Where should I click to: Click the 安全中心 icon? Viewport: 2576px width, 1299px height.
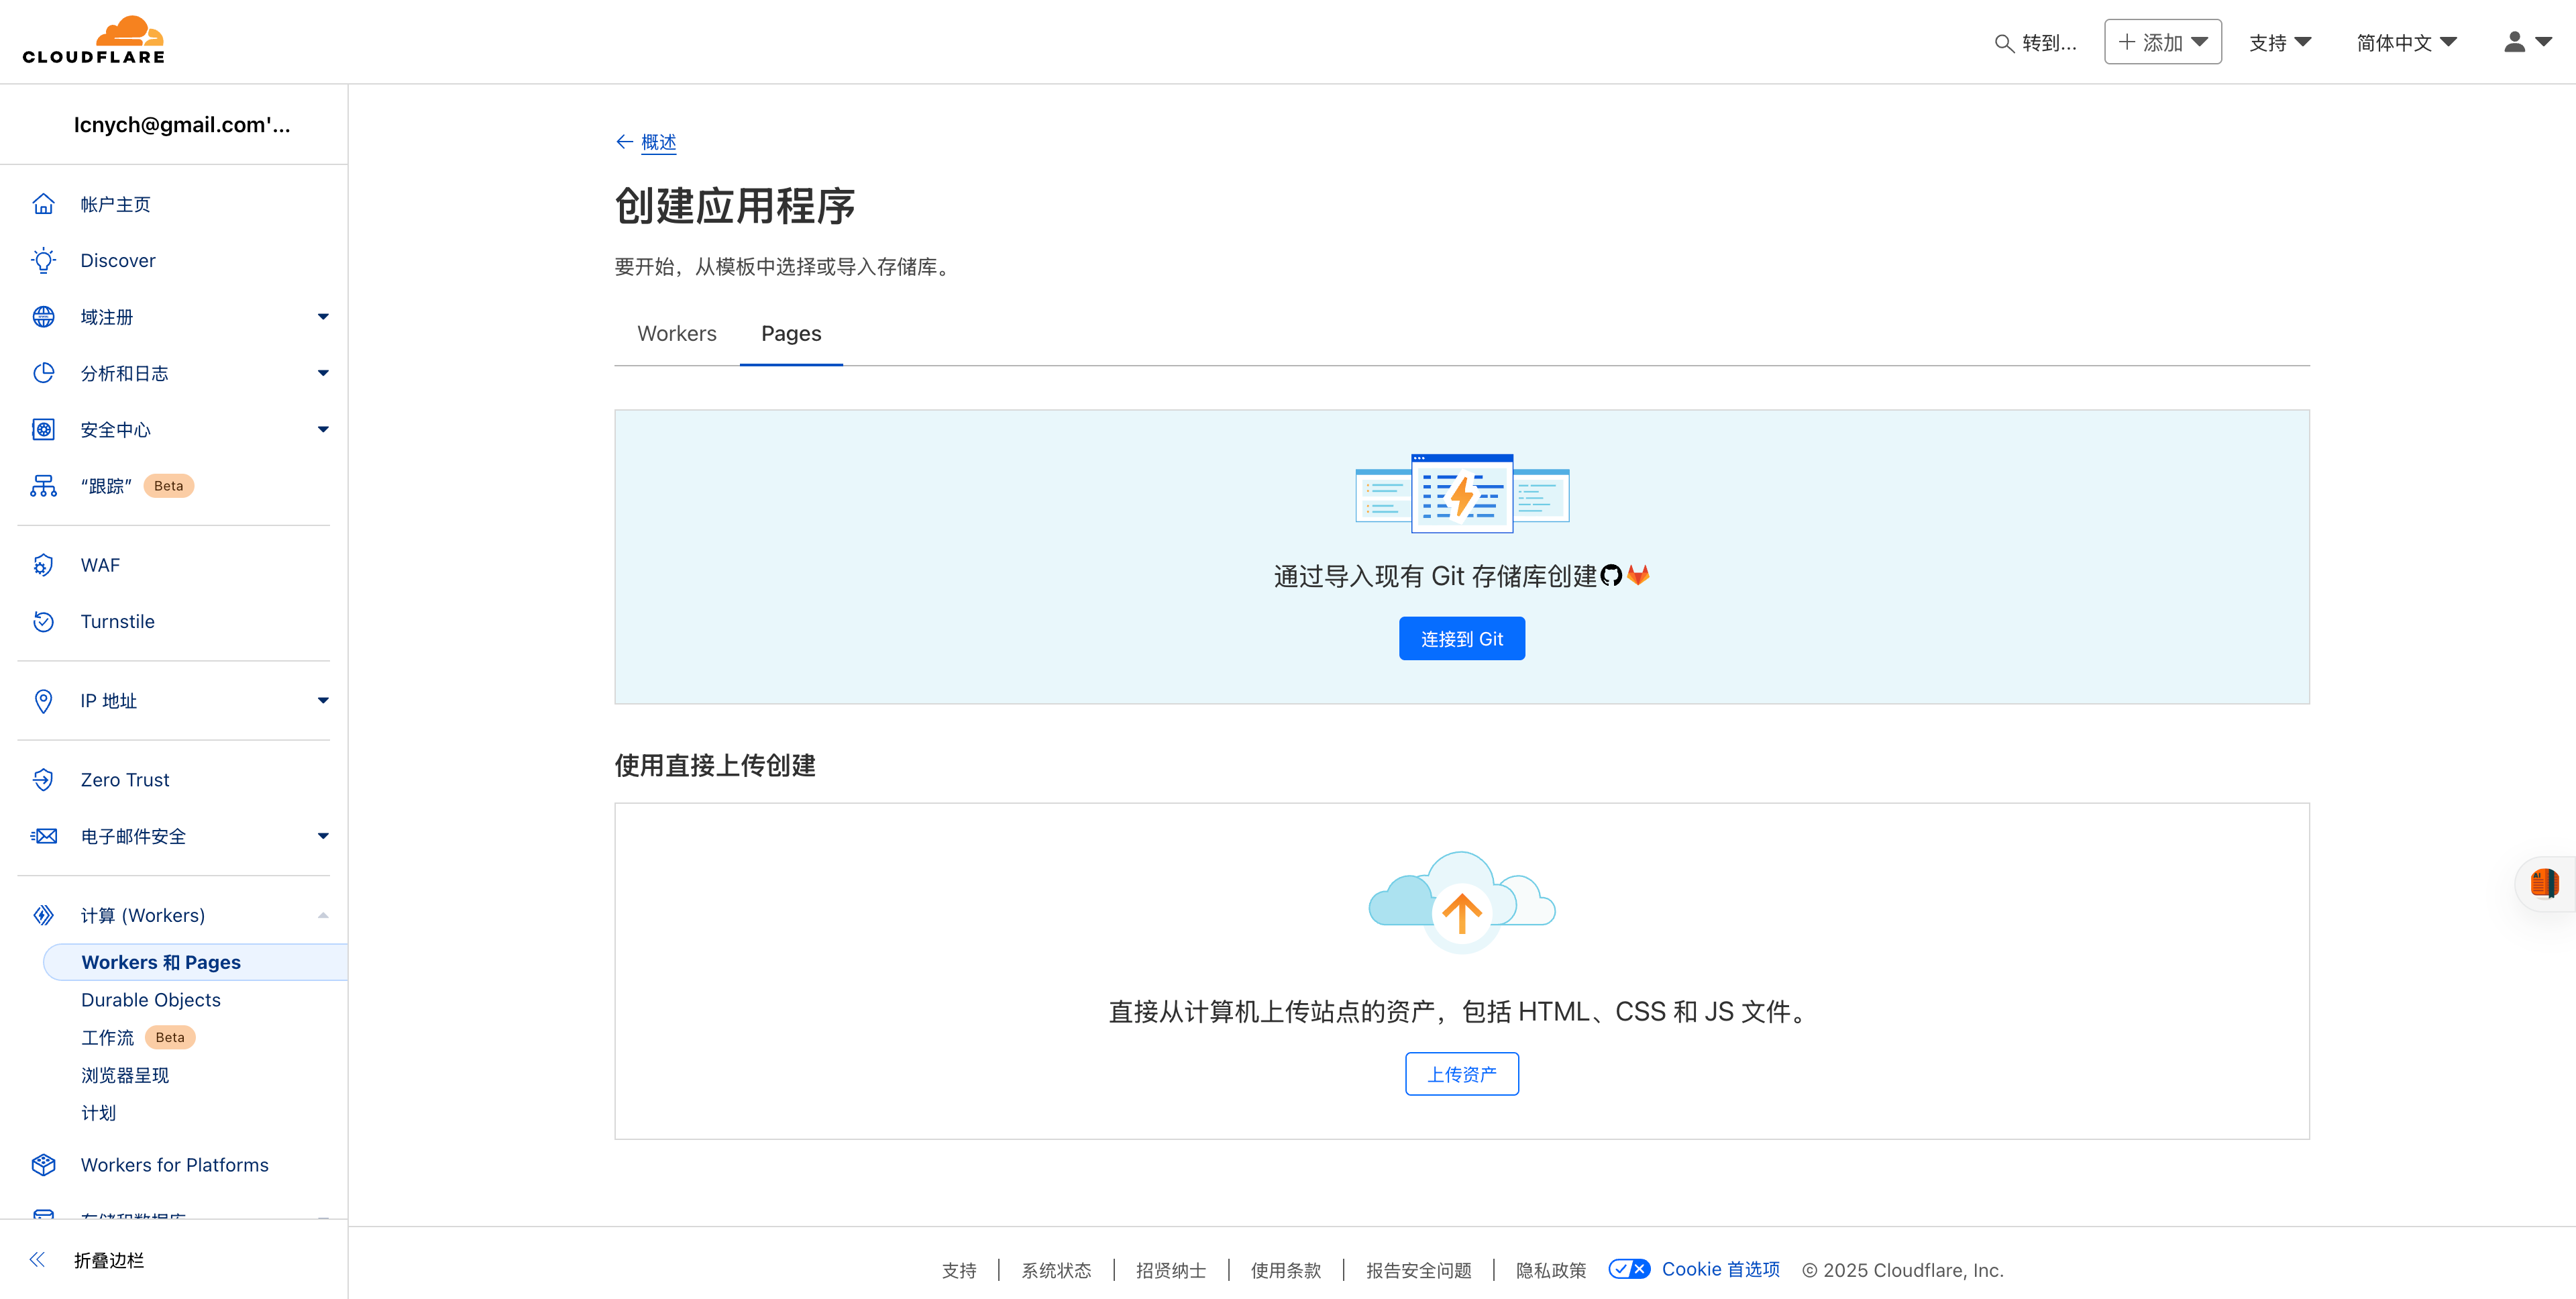click(x=43, y=430)
